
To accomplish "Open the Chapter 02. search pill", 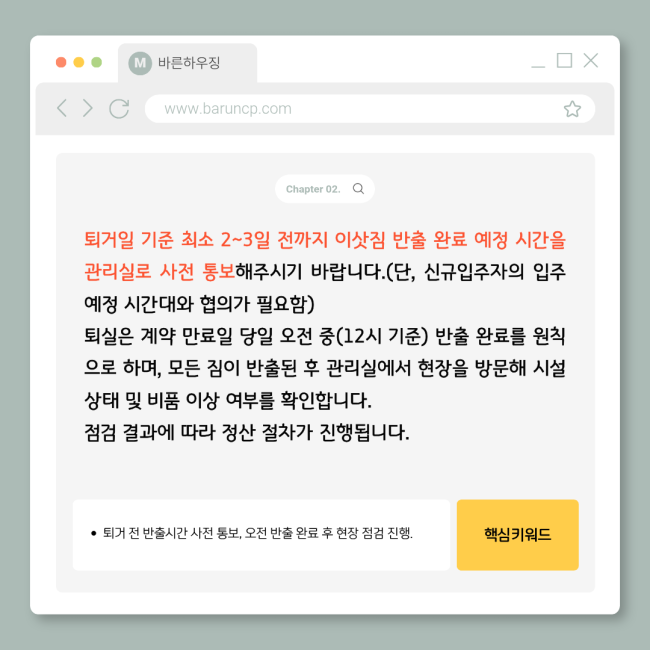I will pyautogui.click(x=325, y=189).
